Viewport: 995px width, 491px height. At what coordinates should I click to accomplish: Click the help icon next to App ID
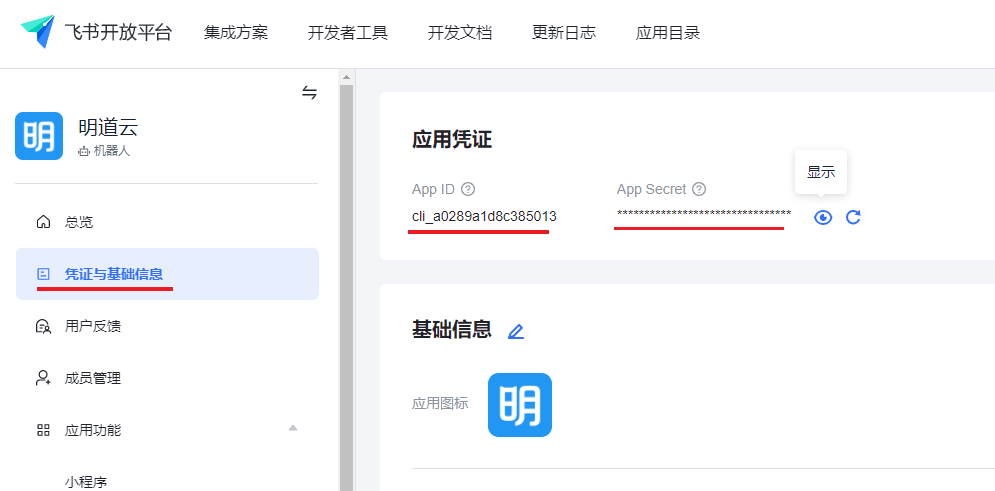468,189
